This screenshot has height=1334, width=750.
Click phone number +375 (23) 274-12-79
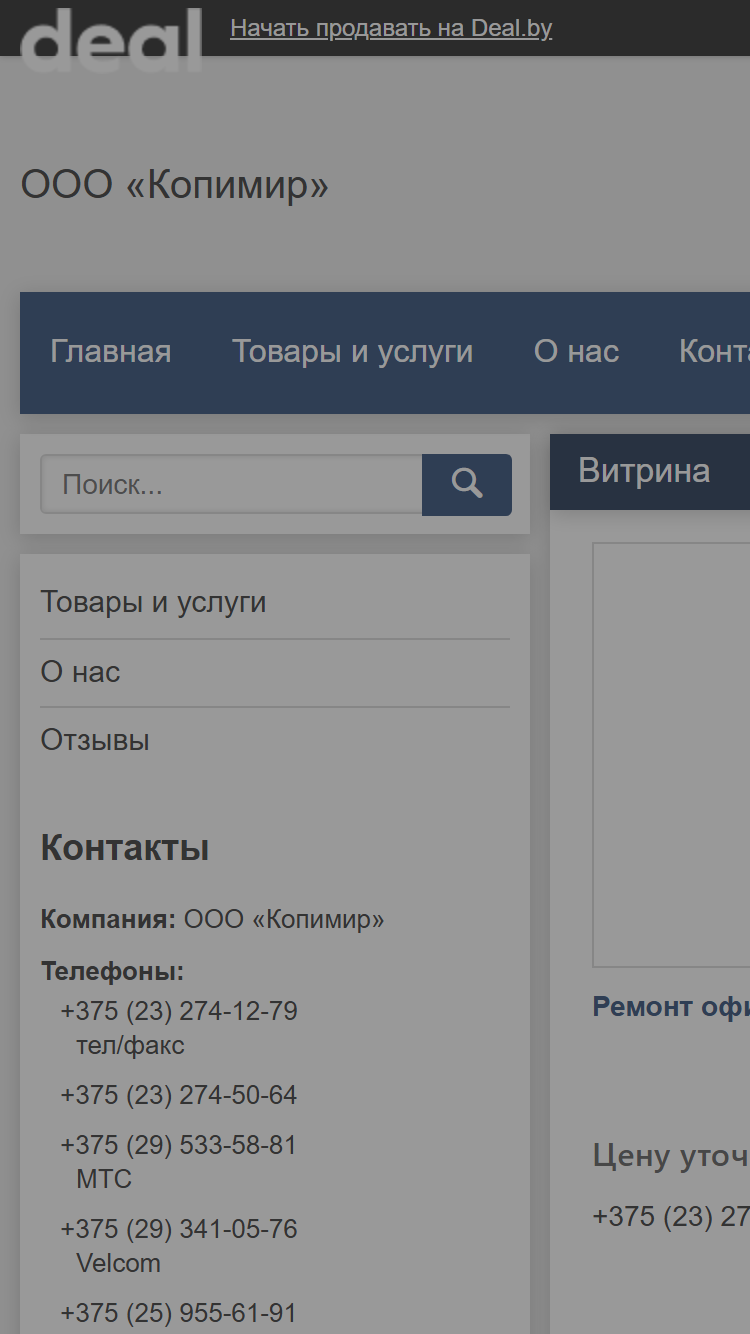(x=179, y=1011)
